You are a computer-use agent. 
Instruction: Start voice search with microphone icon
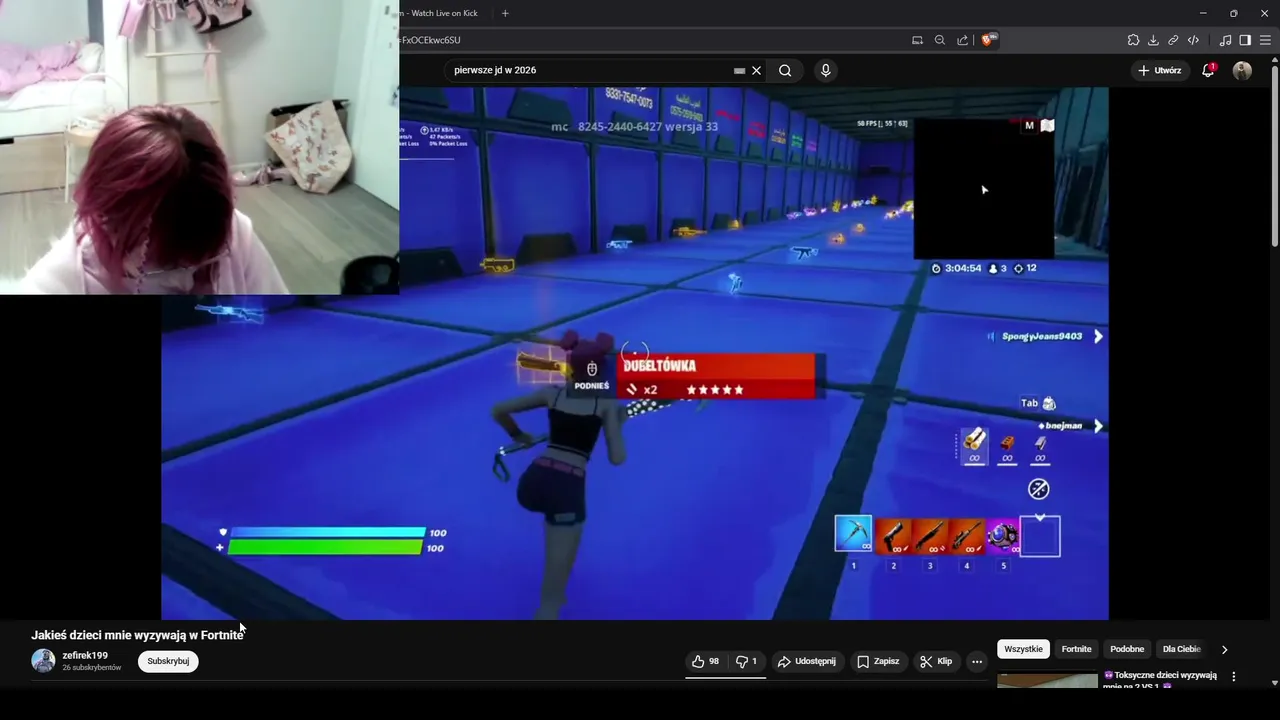point(825,70)
